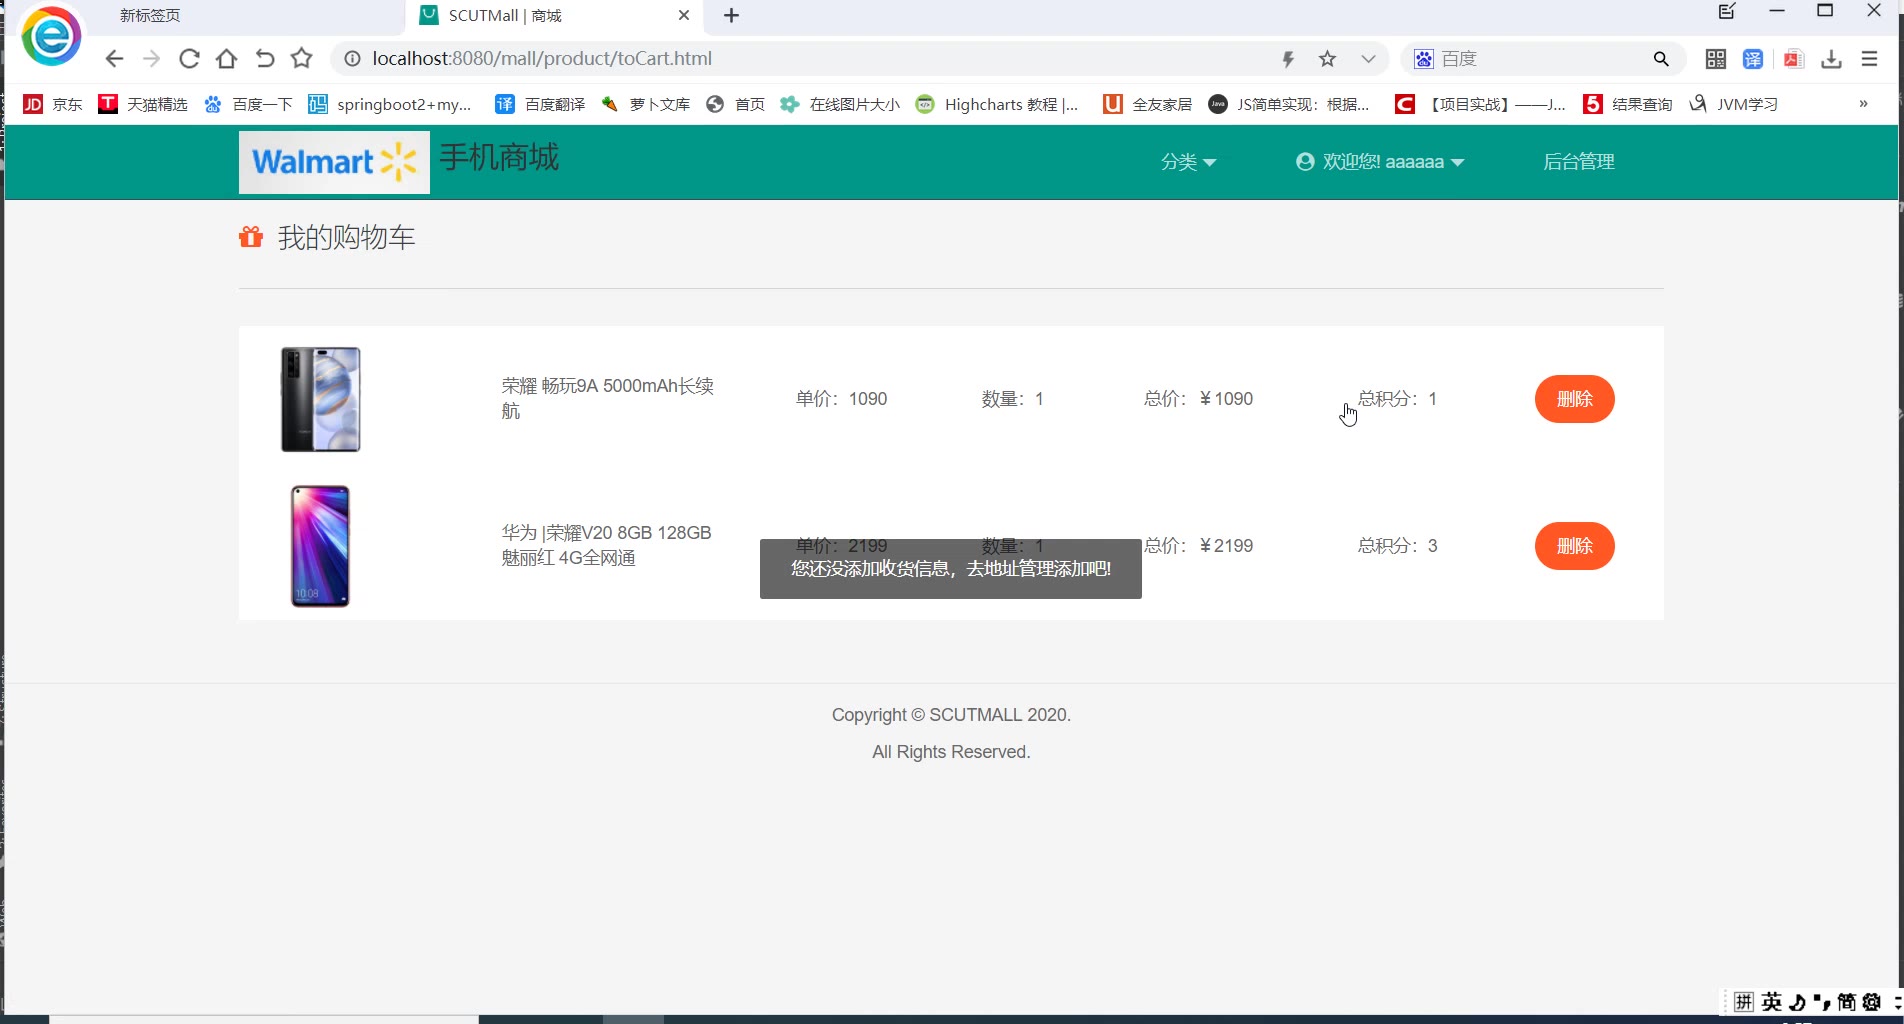Image resolution: width=1904 pixels, height=1024 pixels.
Task: Open the JVM学习 bookmark
Action: [x=1733, y=104]
